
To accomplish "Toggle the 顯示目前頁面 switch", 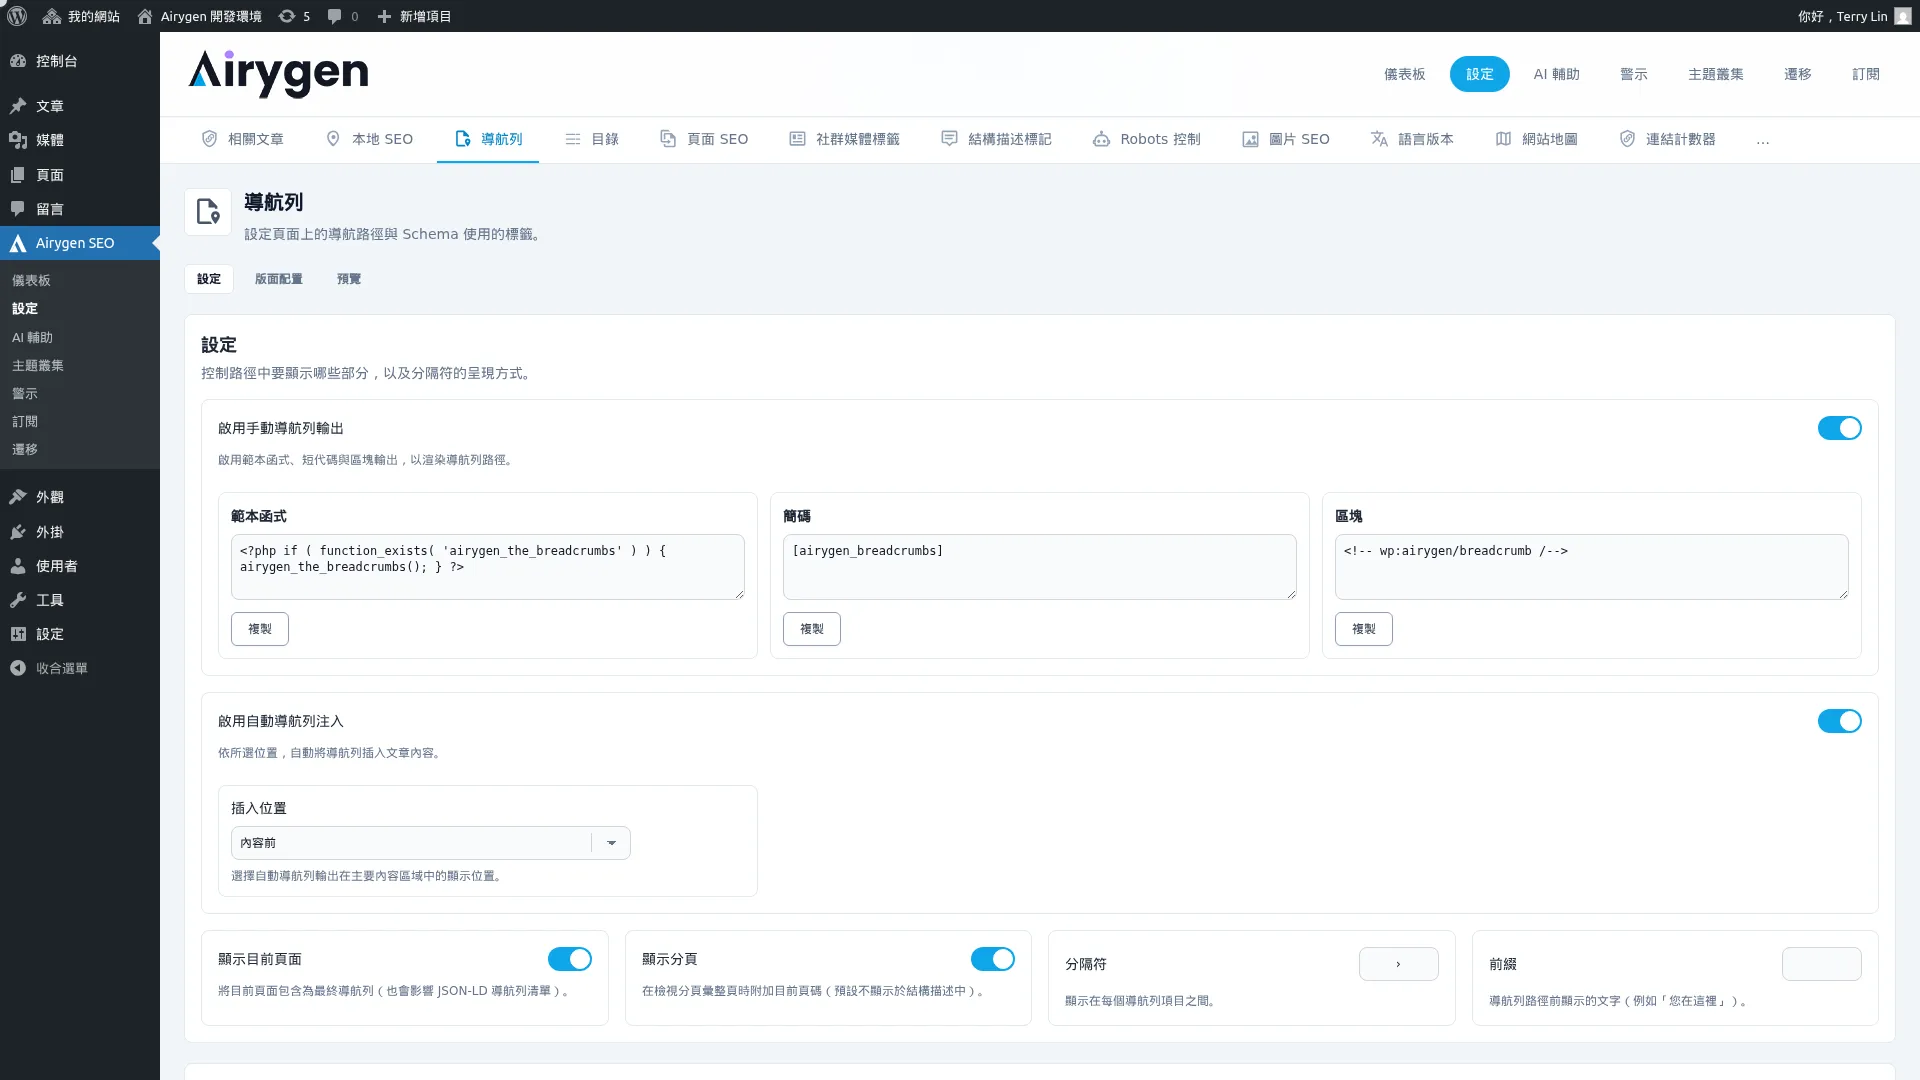I will coord(569,959).
